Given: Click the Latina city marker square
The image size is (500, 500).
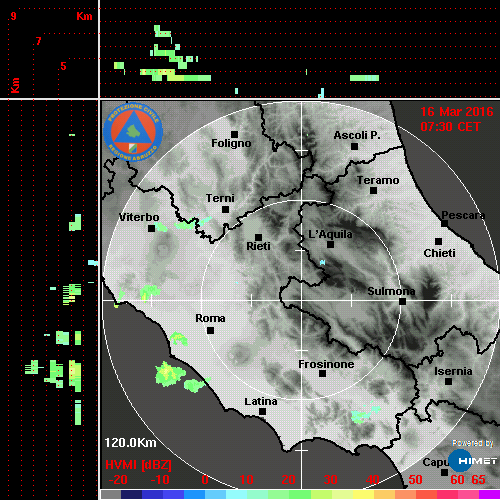Looking at the screenshot, I should coord(262,411).
